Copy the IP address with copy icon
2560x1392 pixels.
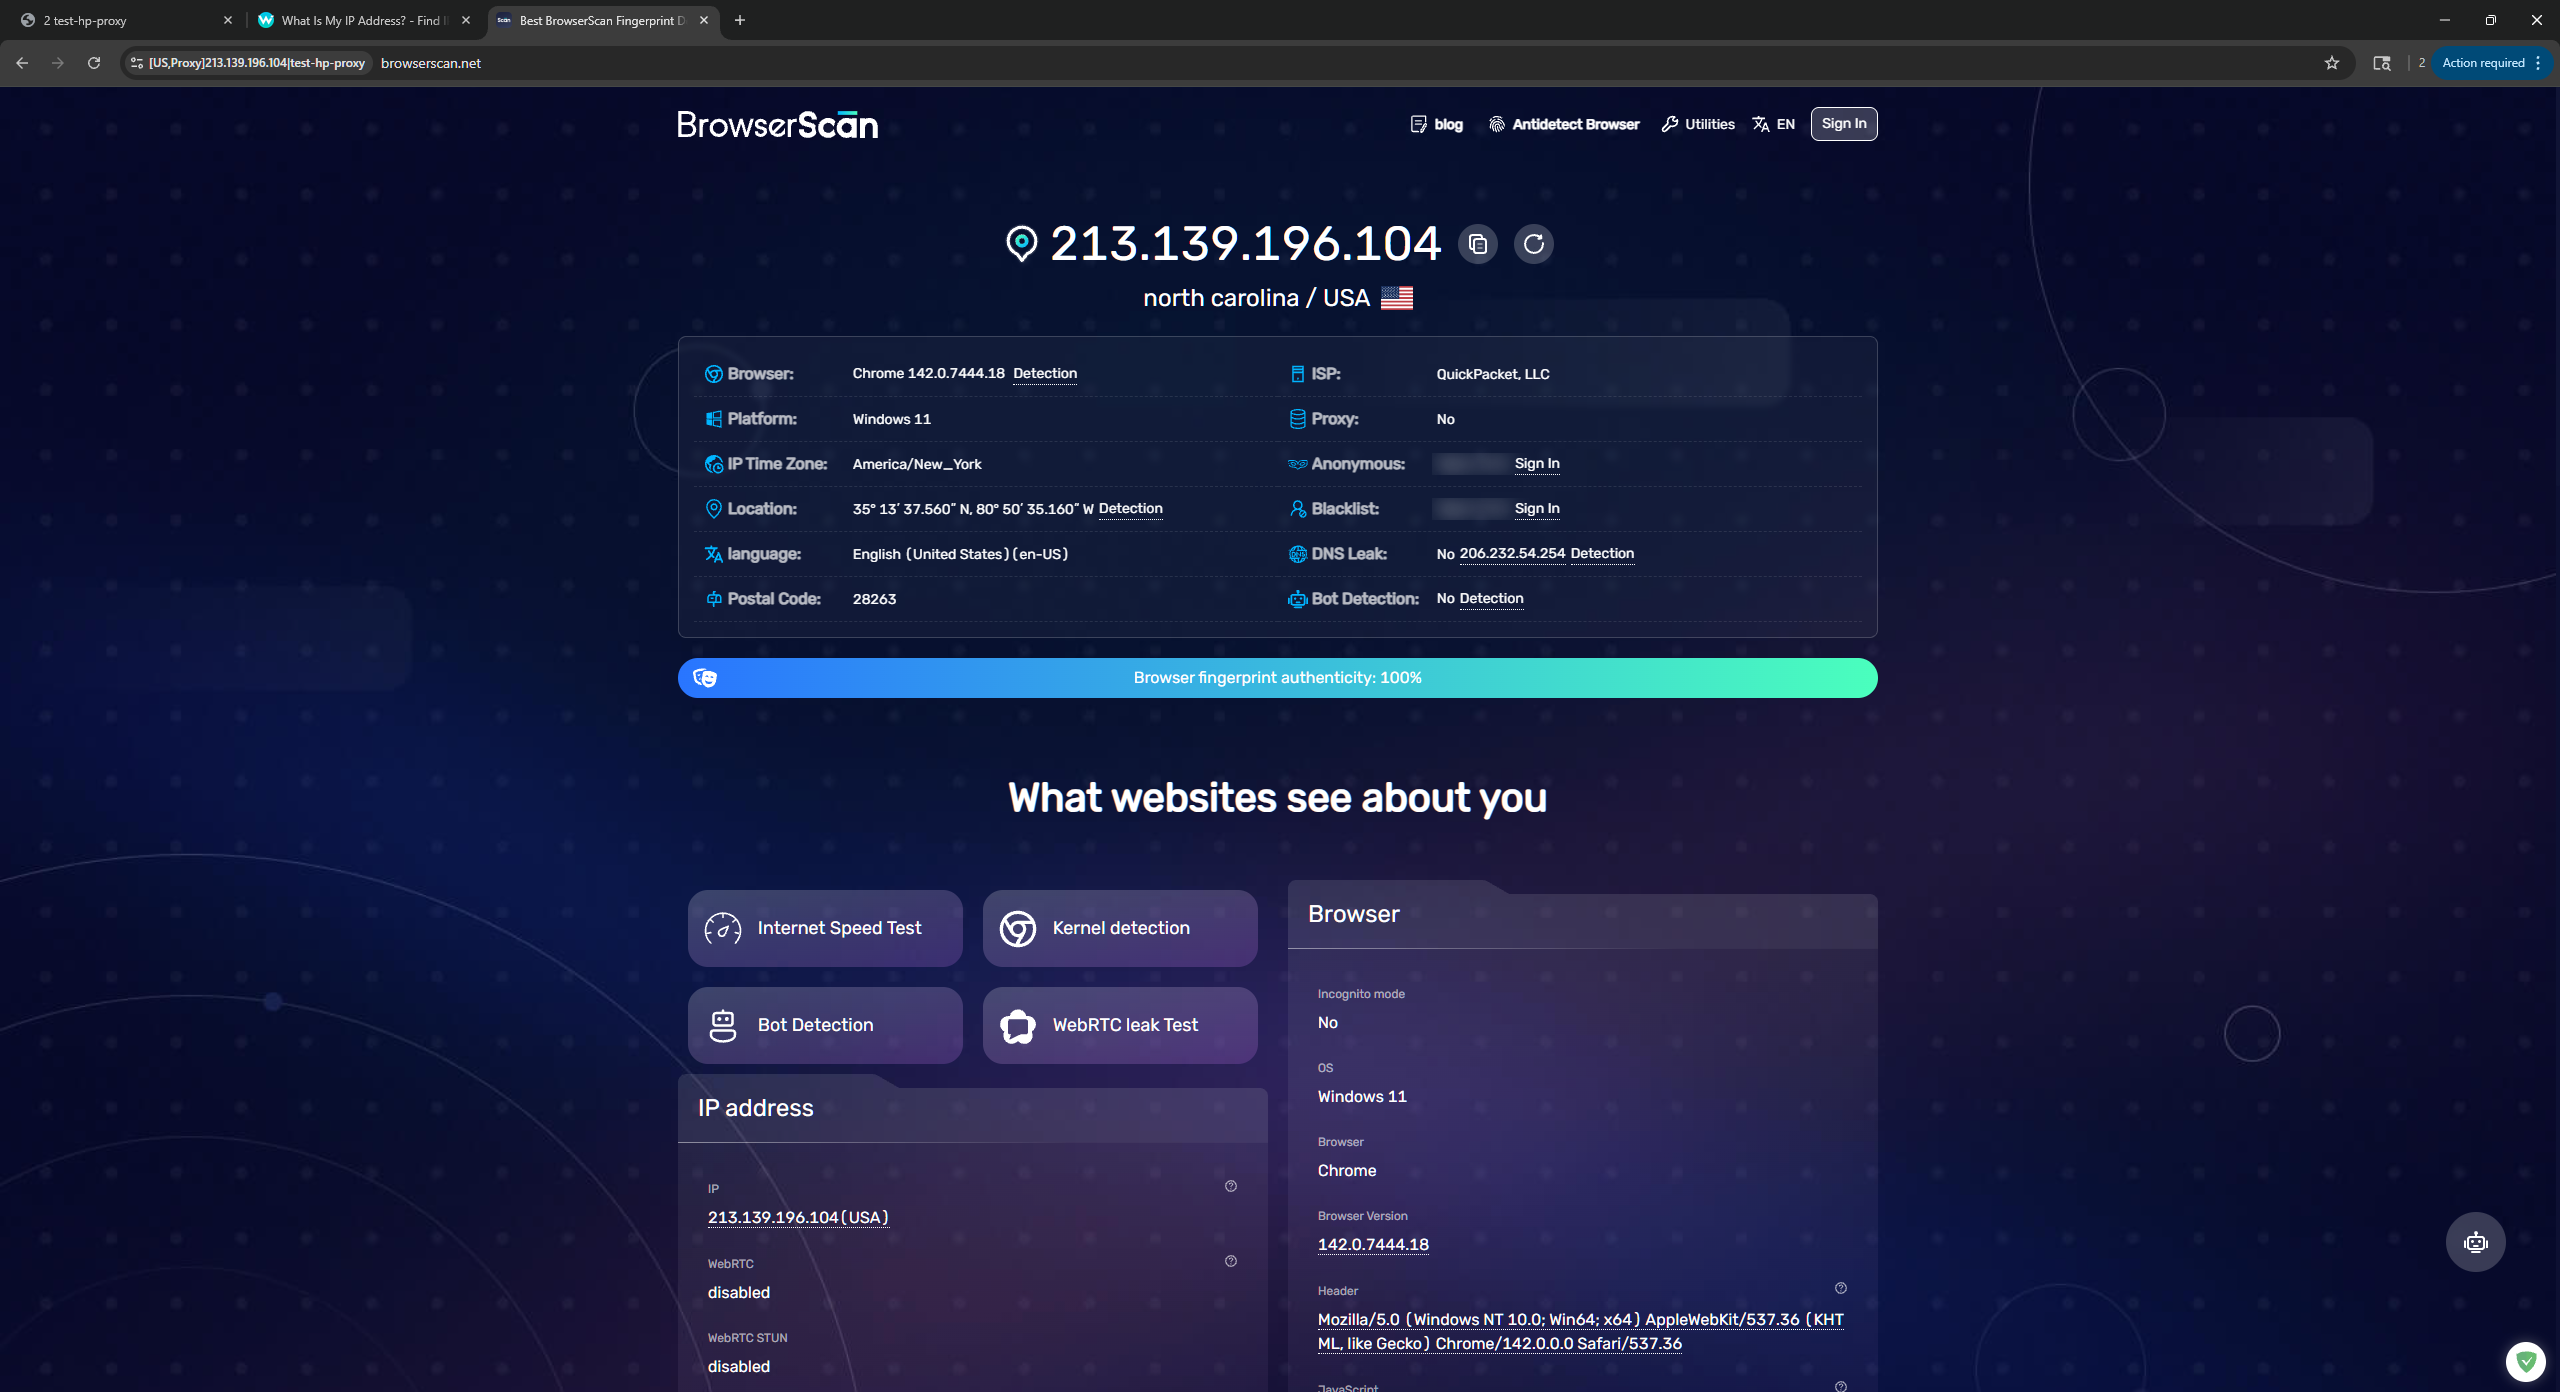click(1478, 244)
